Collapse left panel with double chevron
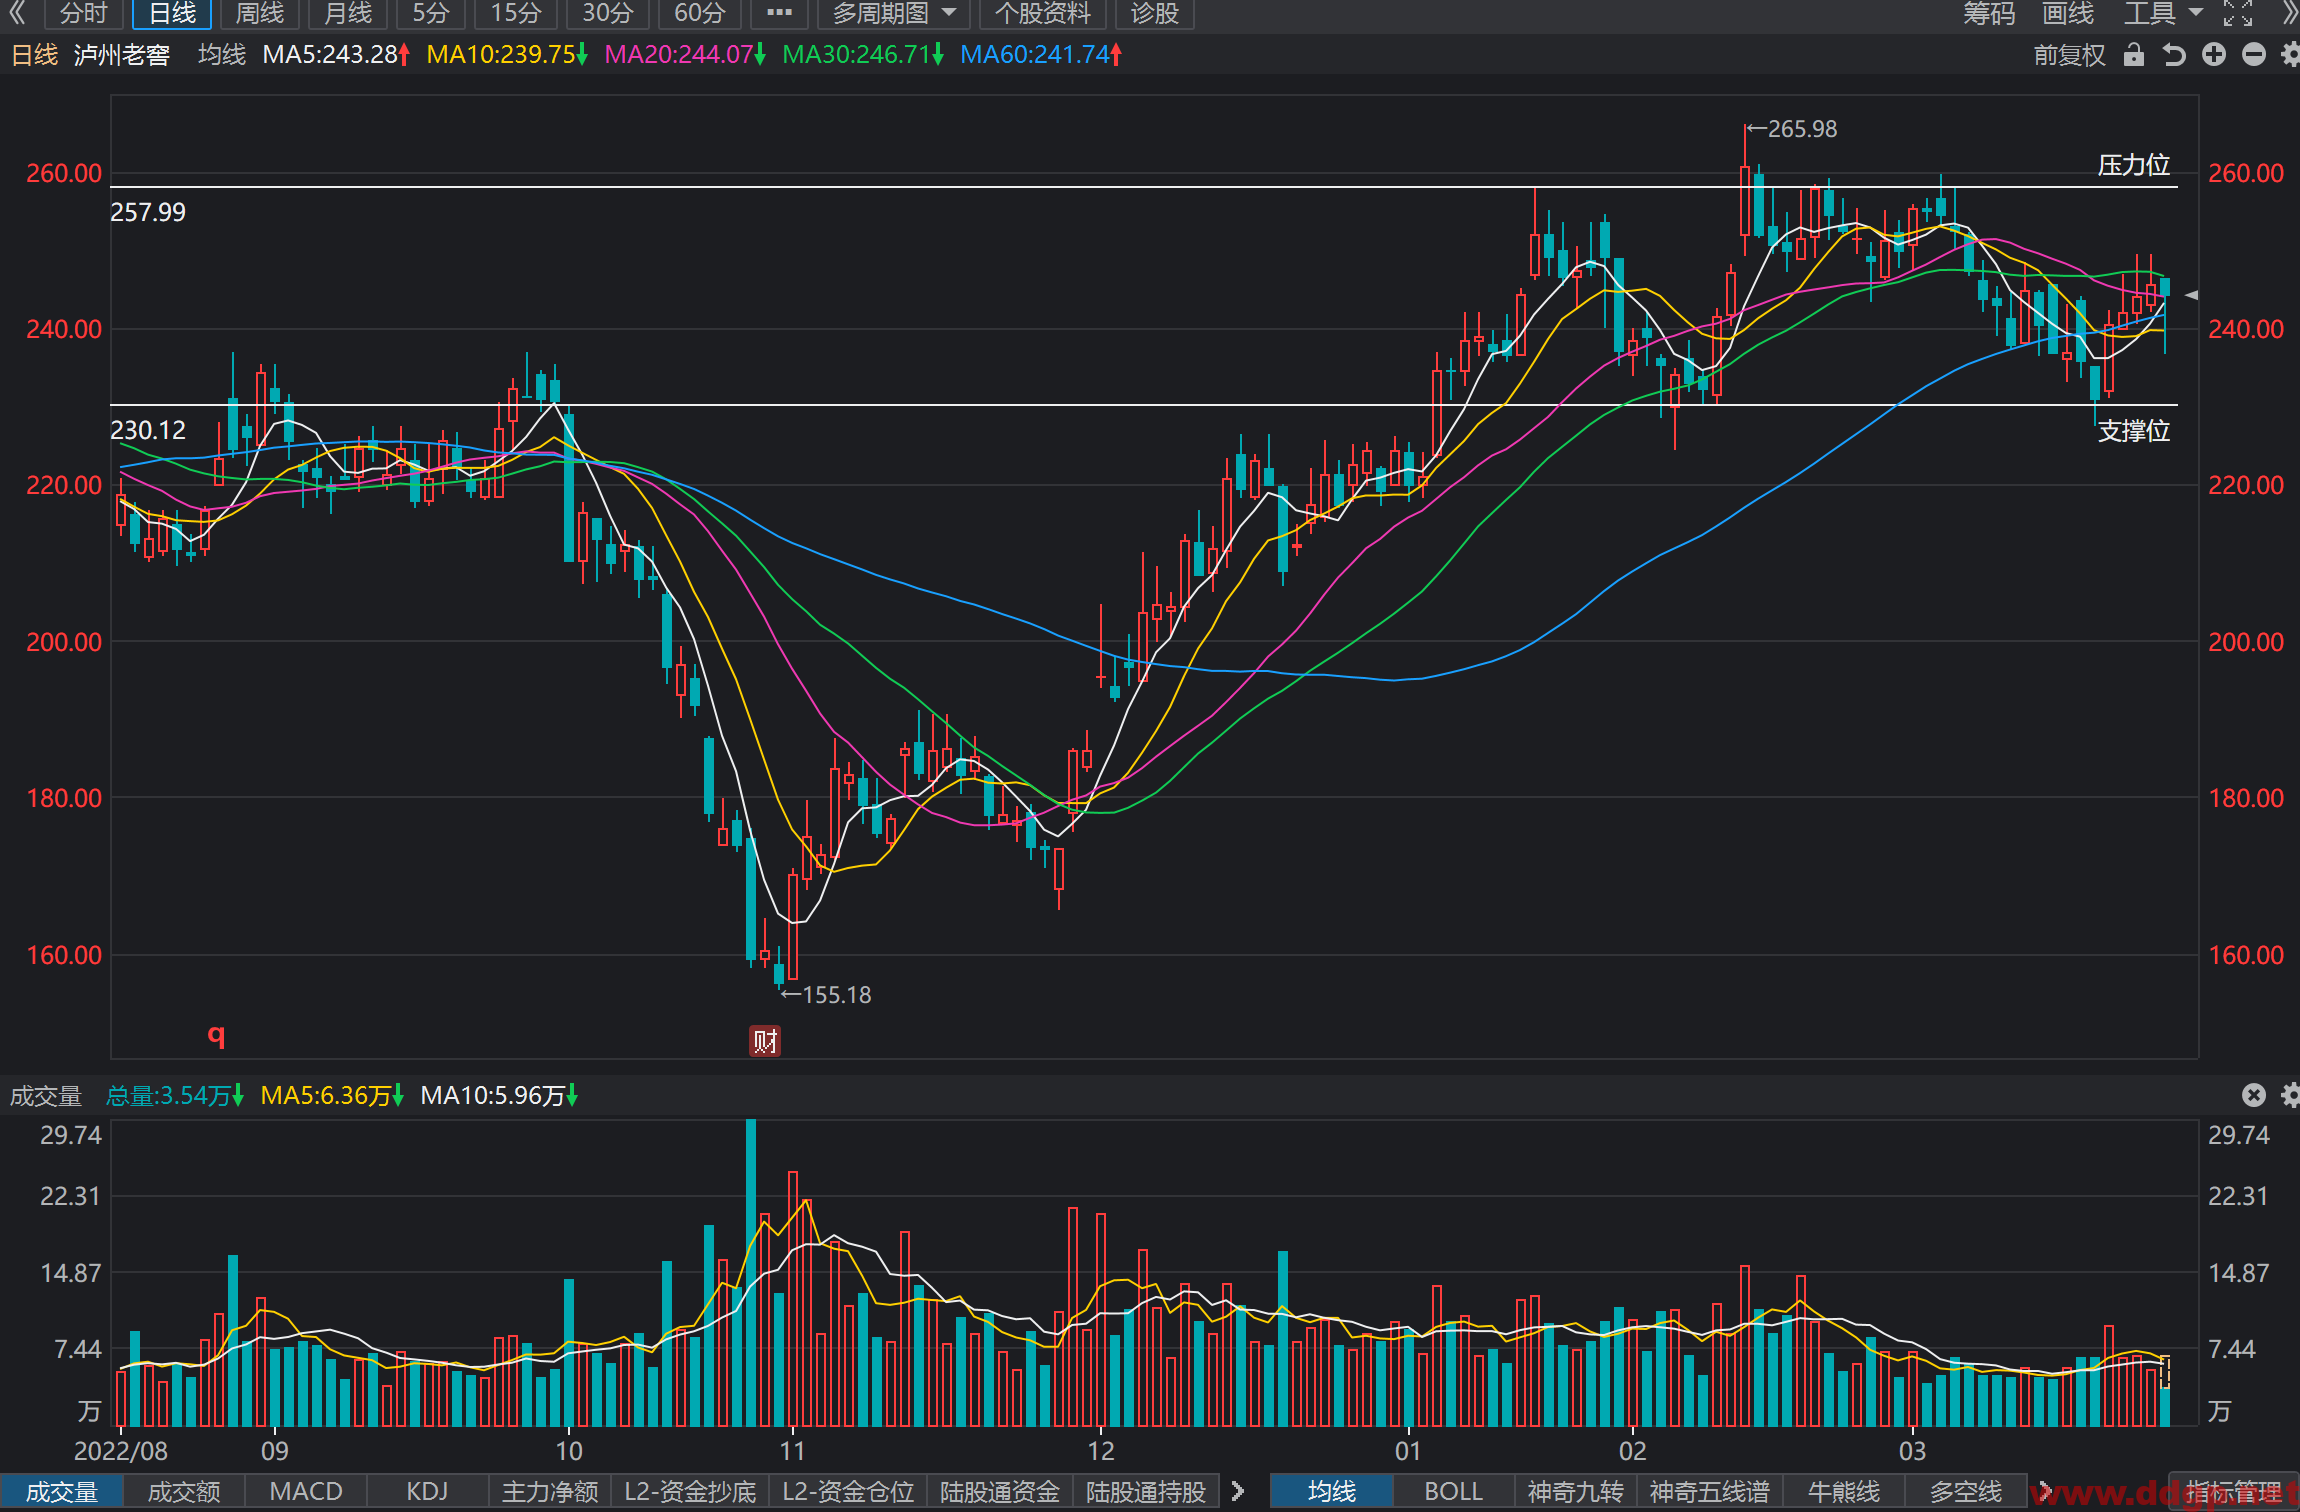2300x1512 pixels. click(18, 13)
